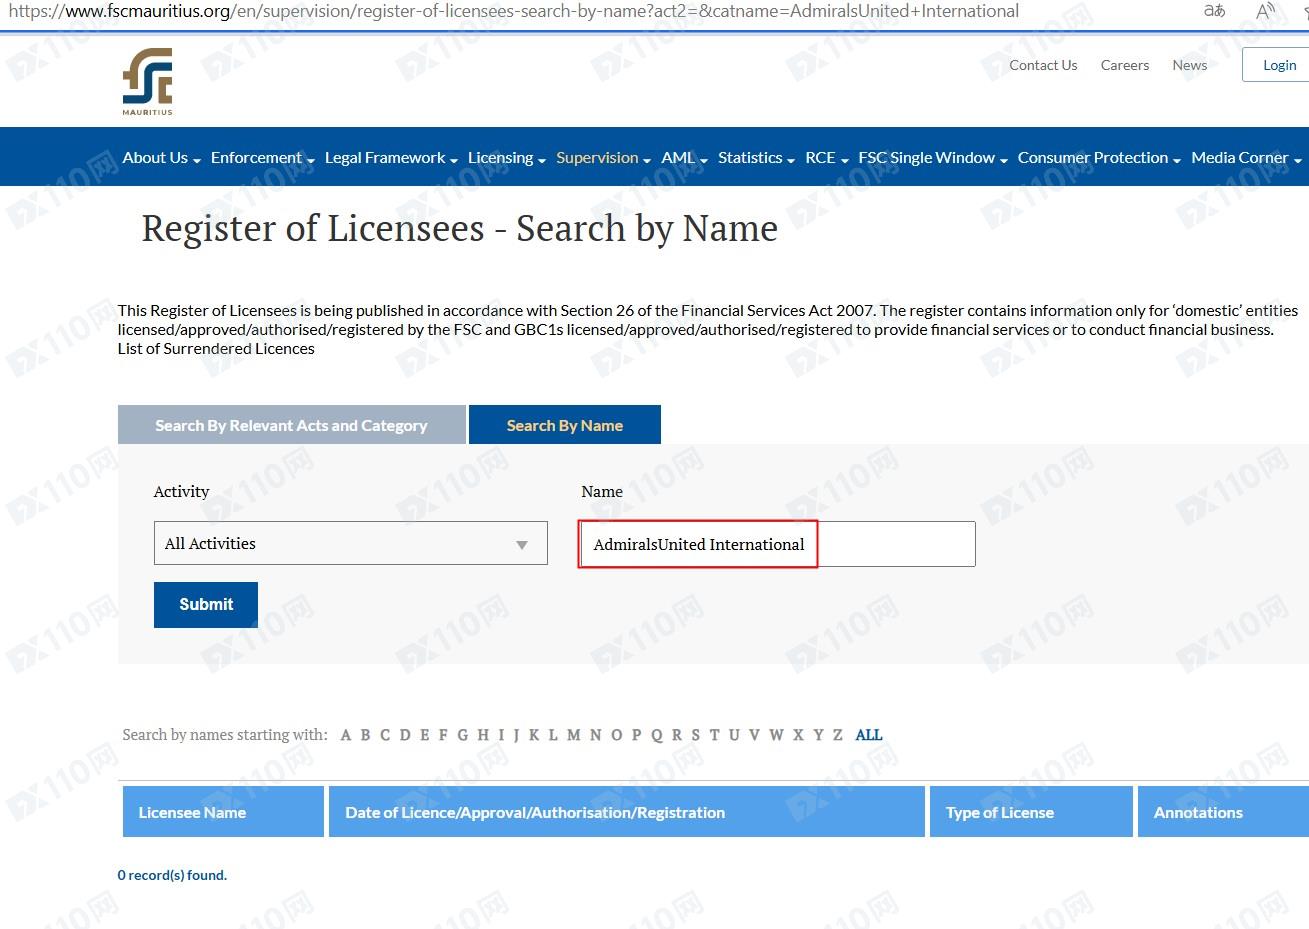
Task: Open the Legal Framework menu
Action: click(x=391, y=158)
